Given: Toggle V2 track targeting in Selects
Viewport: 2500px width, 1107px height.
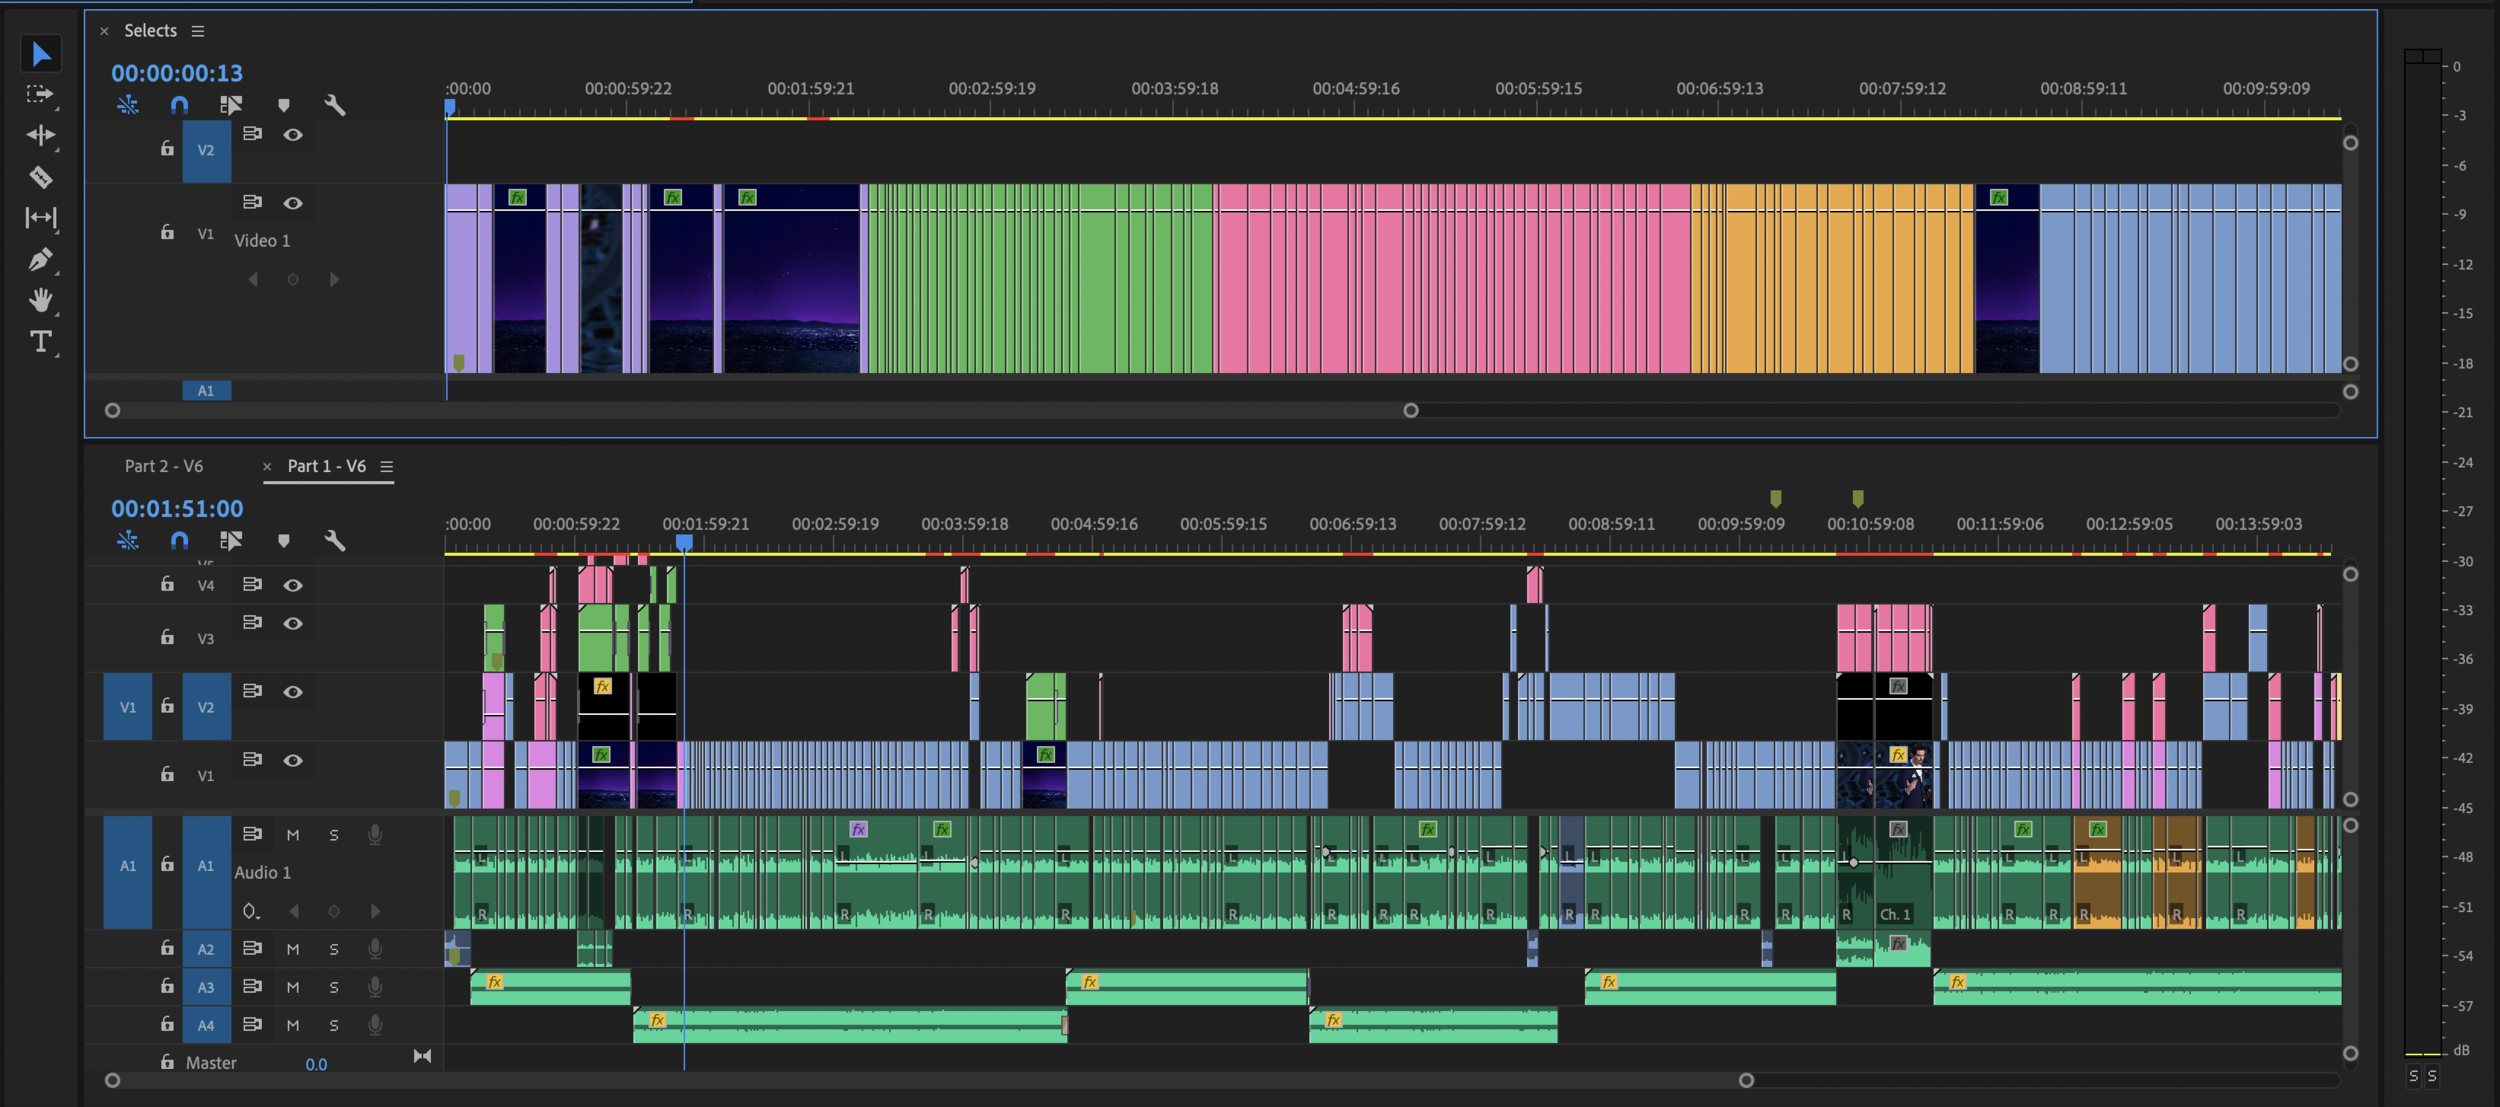Looking at the screenshot, I should tap(206, 150).
